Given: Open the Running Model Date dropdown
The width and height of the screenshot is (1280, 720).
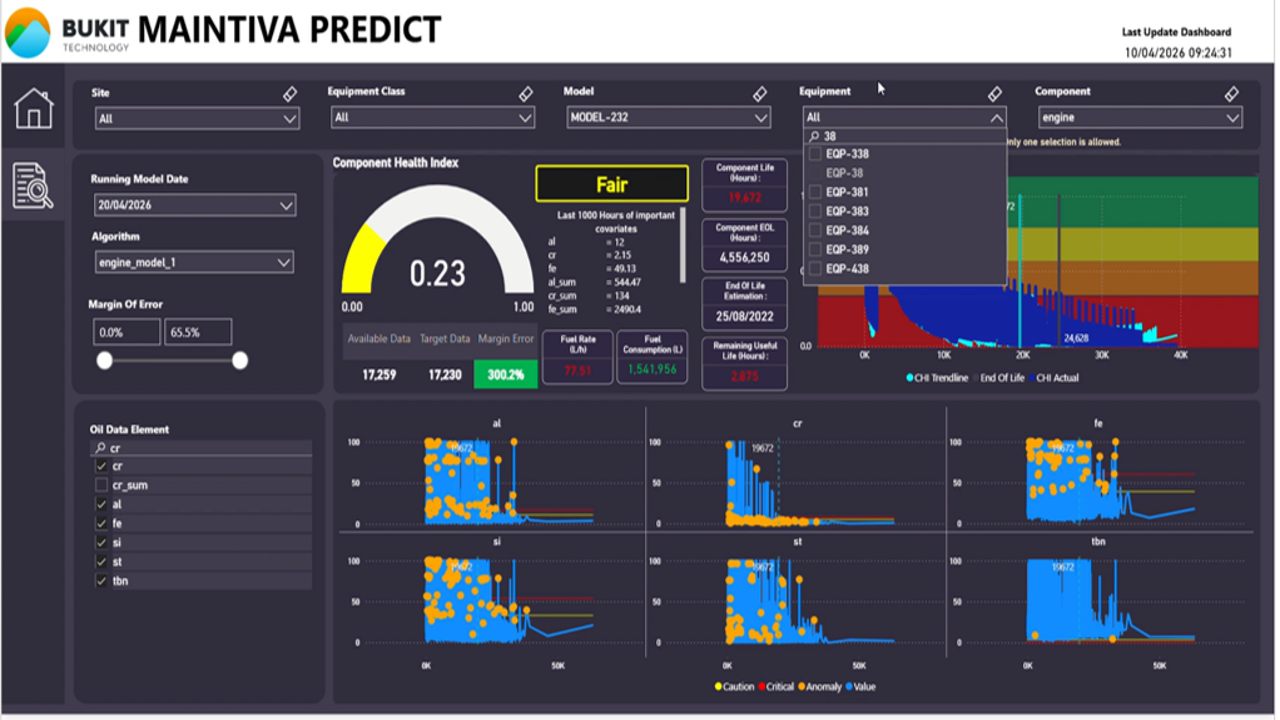Looking at the screenshot, I should pyautogui.click(x=195, y=205).
